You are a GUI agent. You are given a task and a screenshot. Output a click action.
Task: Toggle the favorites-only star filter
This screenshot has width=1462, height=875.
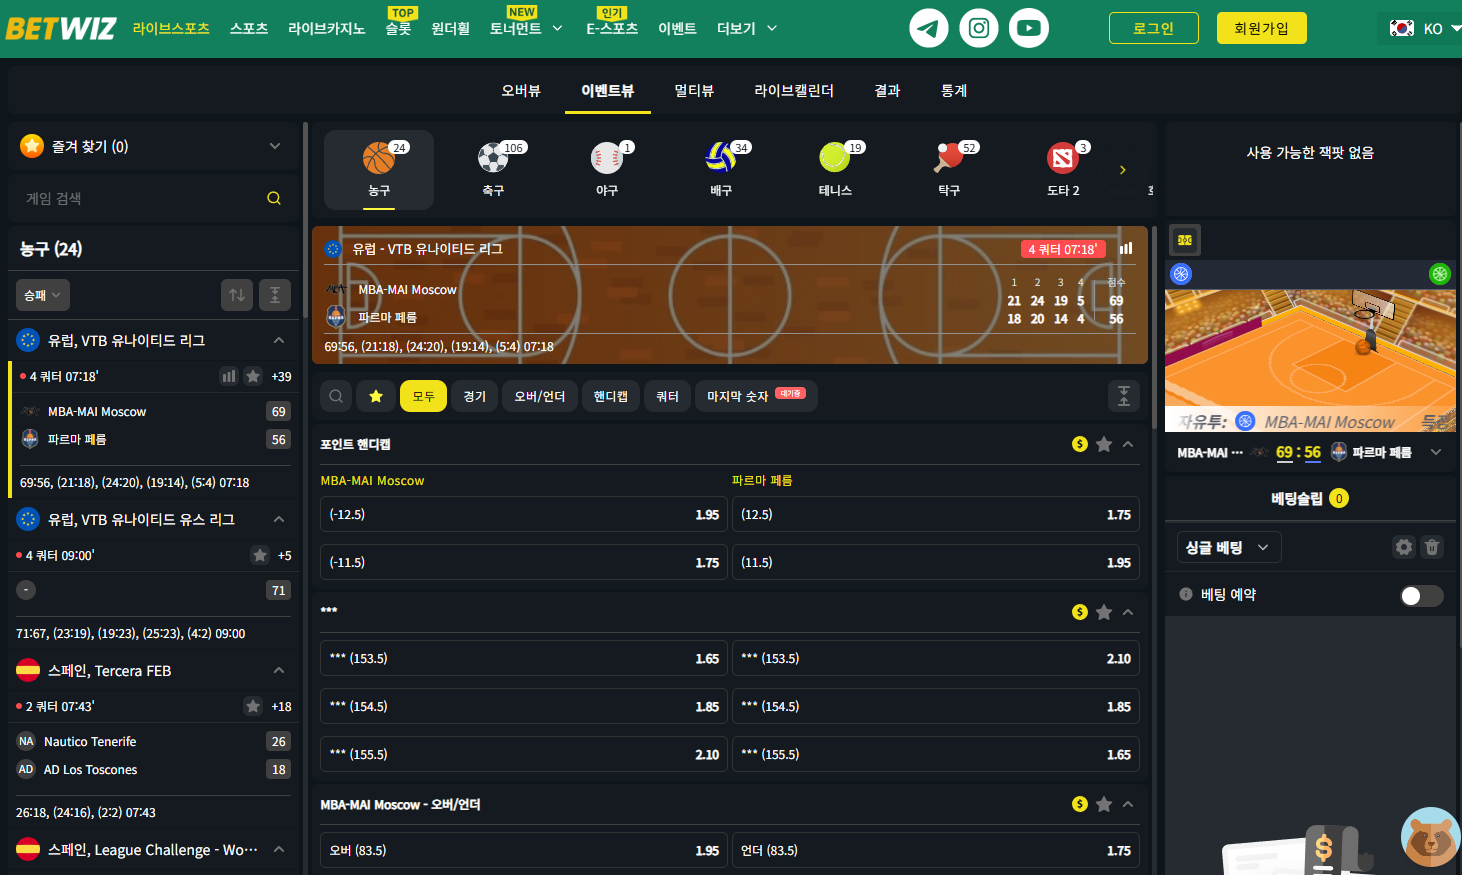coord(376,396)
